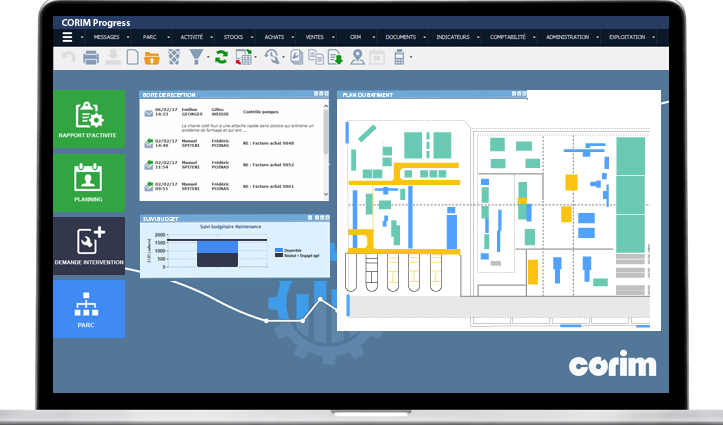Click the wire trash basket icon
The height and width of the screenshot is (425, 723).
point(174,57)
